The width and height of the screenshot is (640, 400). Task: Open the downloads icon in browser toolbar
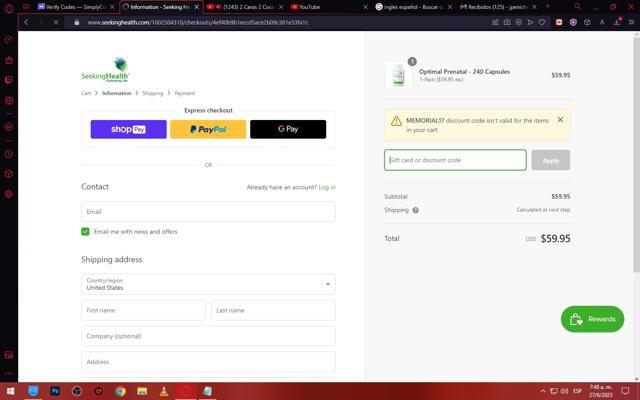point(617,22)
